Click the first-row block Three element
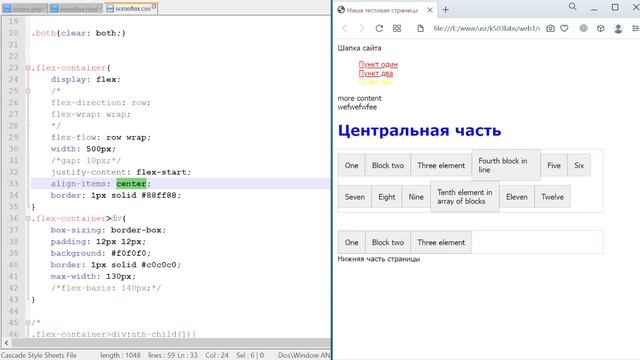The width and height of the screenshot is (640, 360). [441, 165]
